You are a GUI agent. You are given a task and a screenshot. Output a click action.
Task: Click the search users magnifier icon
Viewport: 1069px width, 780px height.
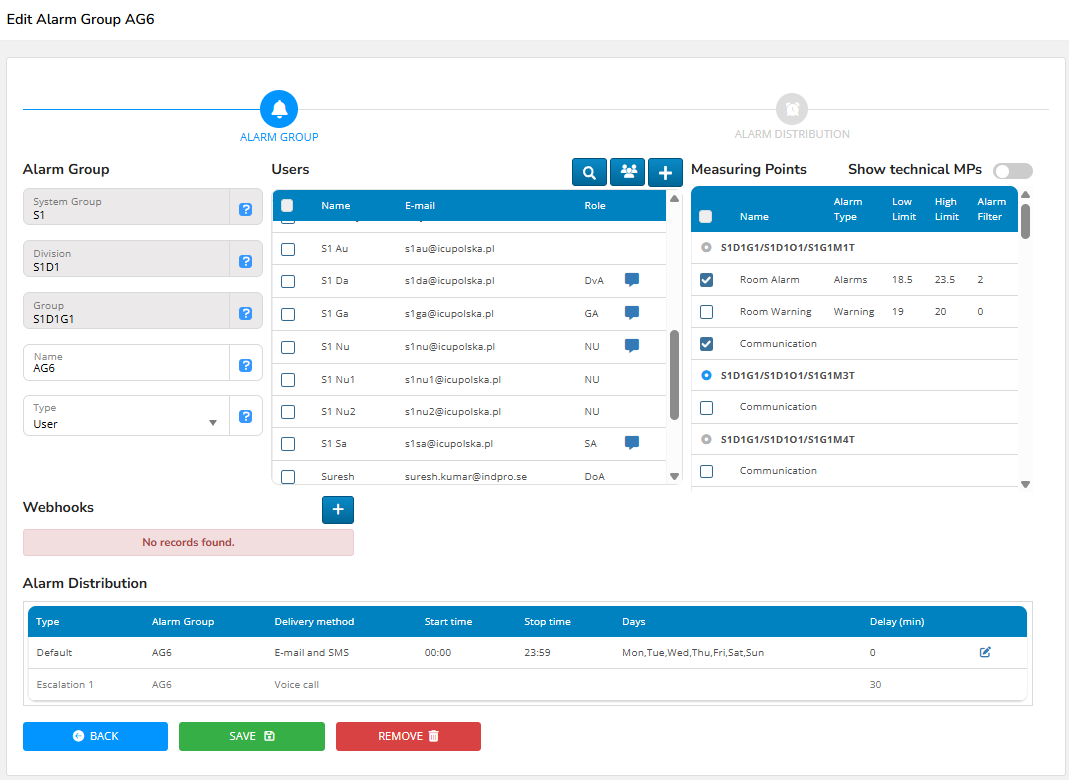tap(590, 172)
